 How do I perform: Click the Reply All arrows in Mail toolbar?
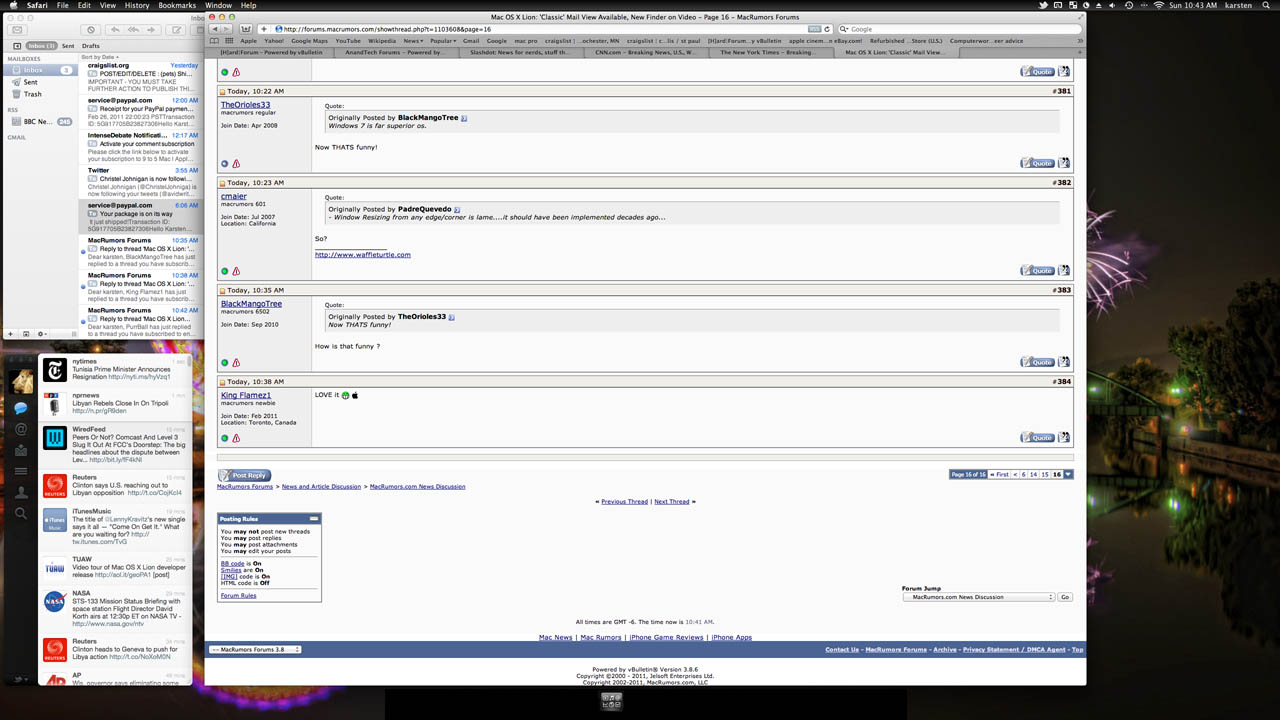[133, 30]
